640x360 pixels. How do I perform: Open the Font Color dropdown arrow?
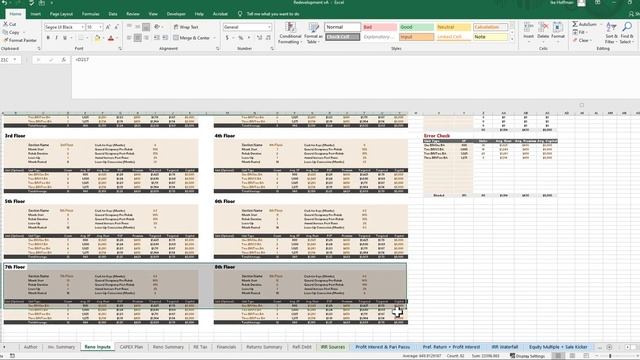tap(116, 38)
